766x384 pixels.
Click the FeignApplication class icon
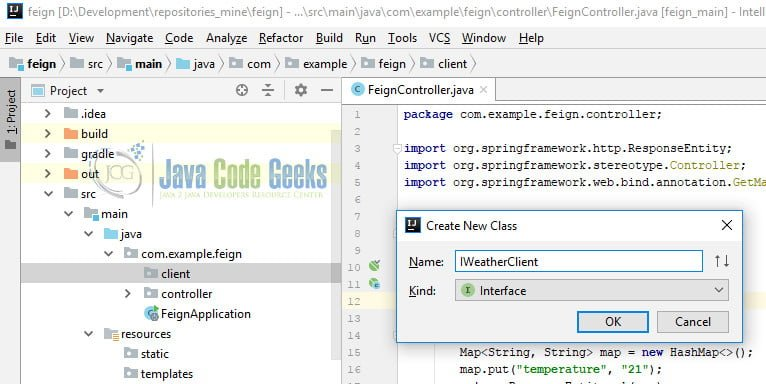(151, 314)
